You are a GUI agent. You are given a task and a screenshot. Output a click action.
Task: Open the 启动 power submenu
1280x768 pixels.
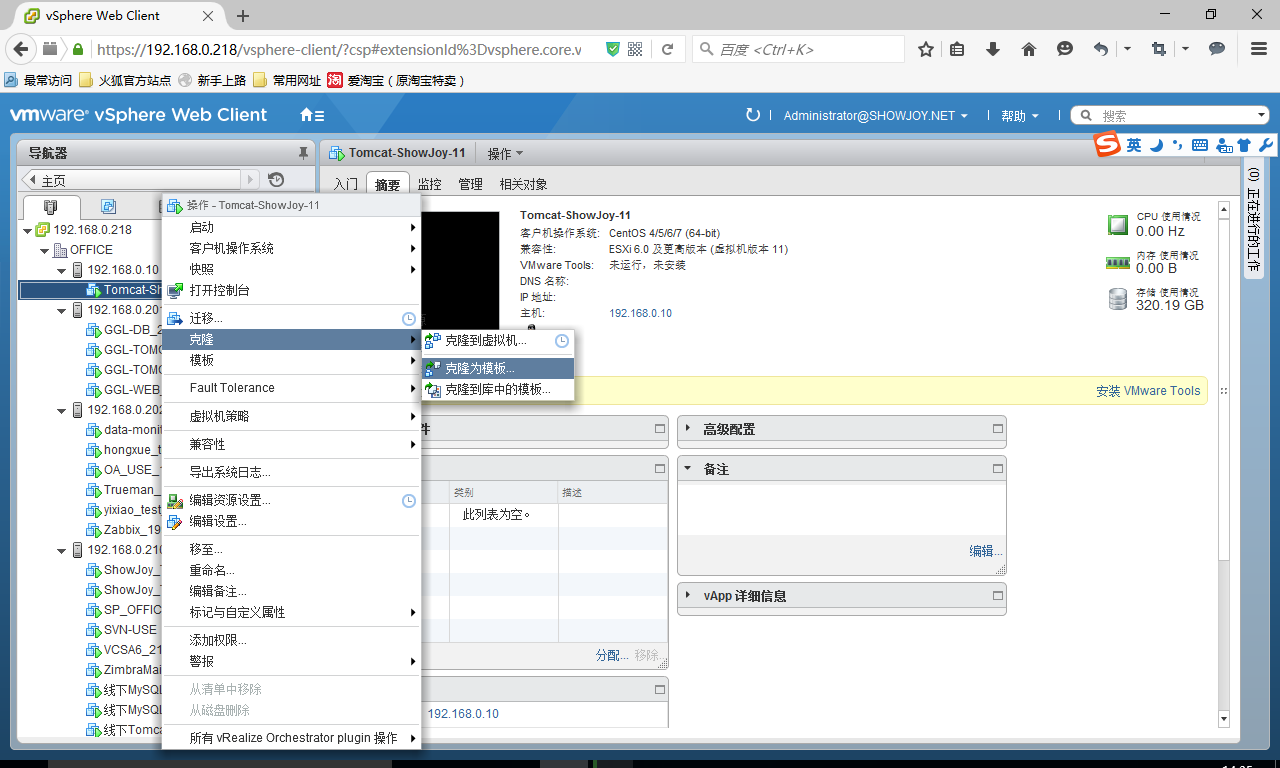[291, 228]
